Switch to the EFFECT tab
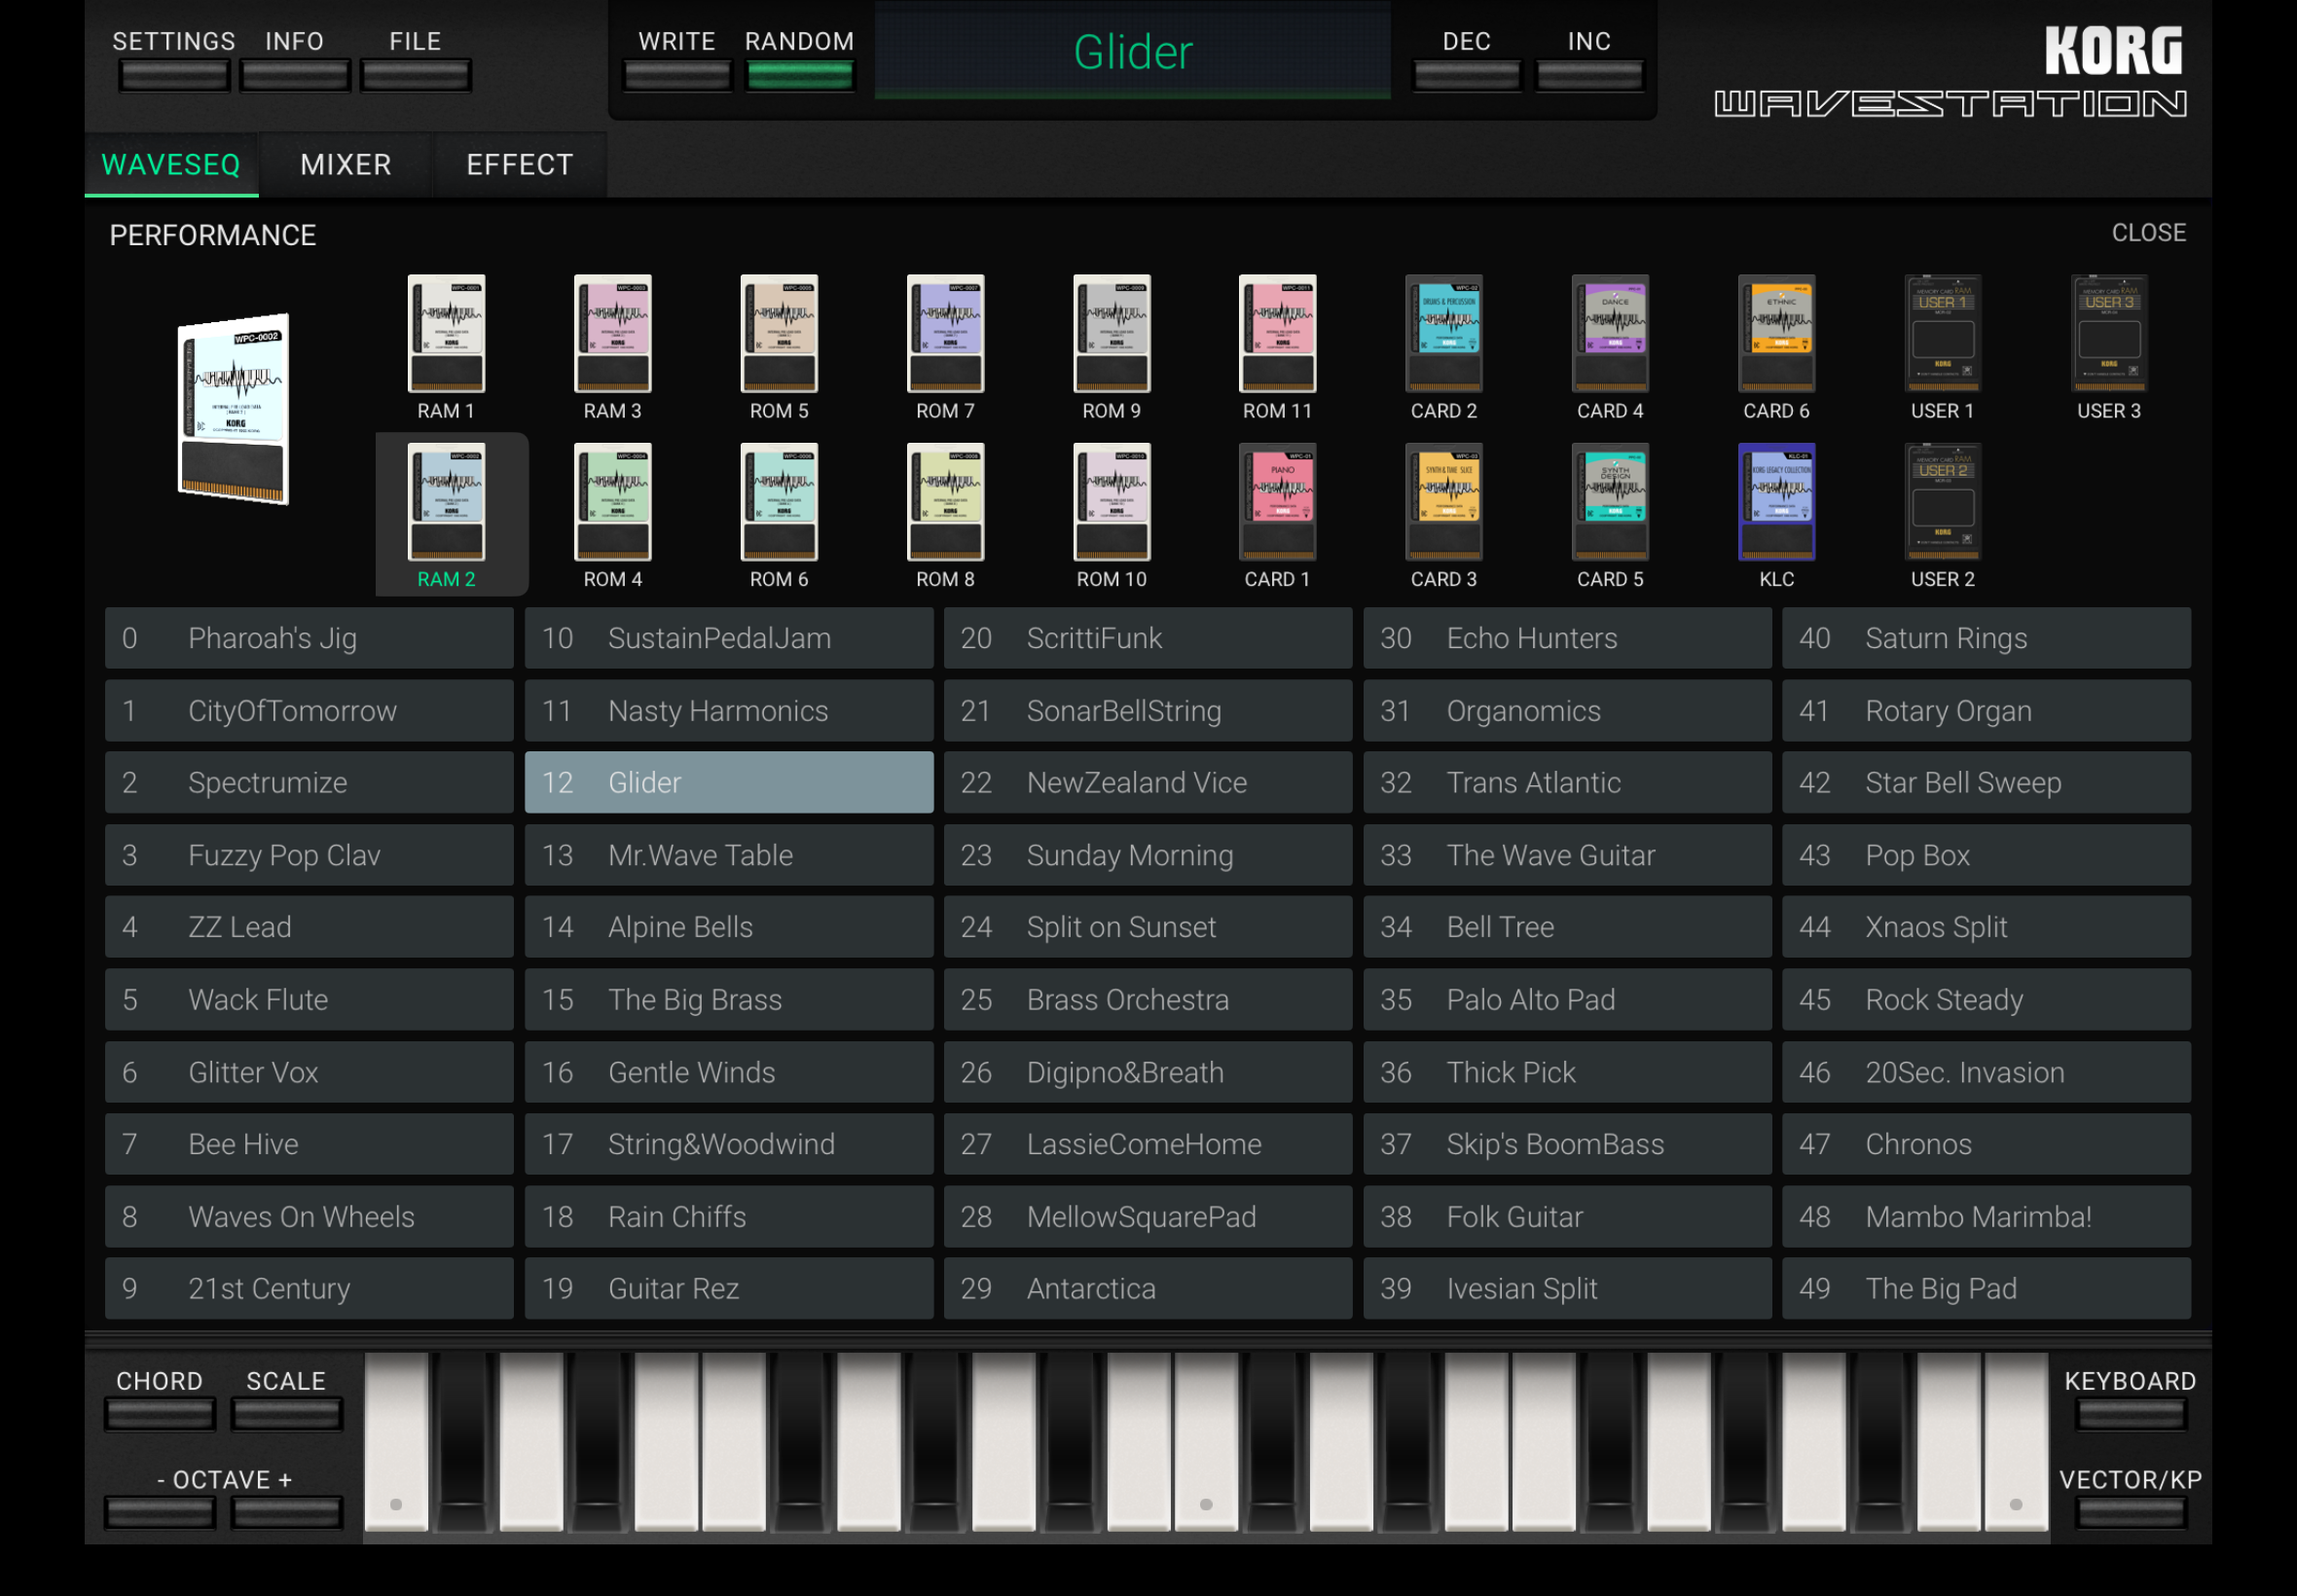2297x1596 pixels. click(520, 165)
